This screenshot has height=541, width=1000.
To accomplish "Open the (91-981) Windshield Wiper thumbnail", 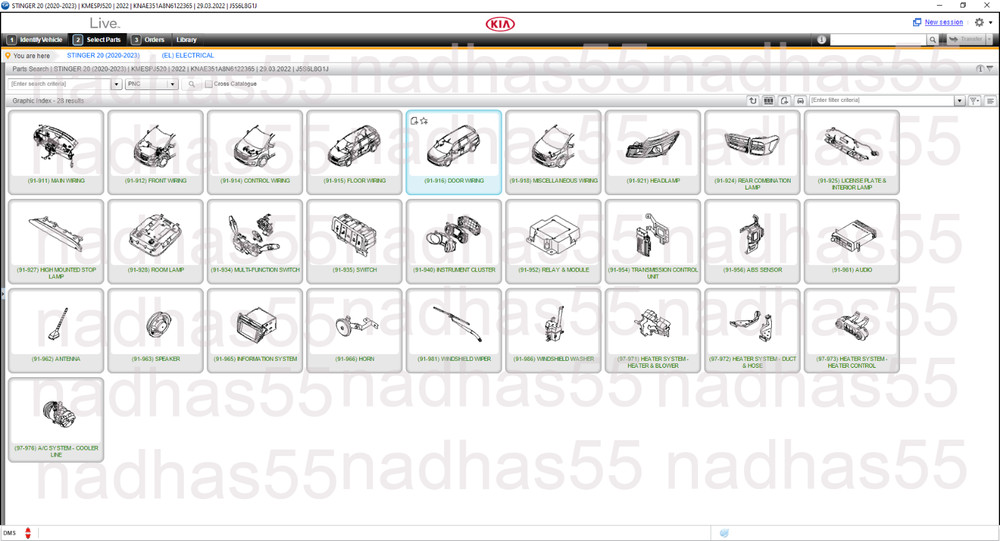I will coord(454,330).
